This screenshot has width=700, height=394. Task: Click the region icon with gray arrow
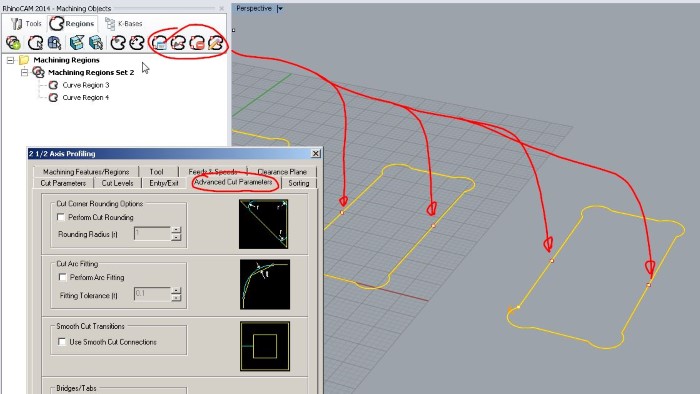point(178,43)
